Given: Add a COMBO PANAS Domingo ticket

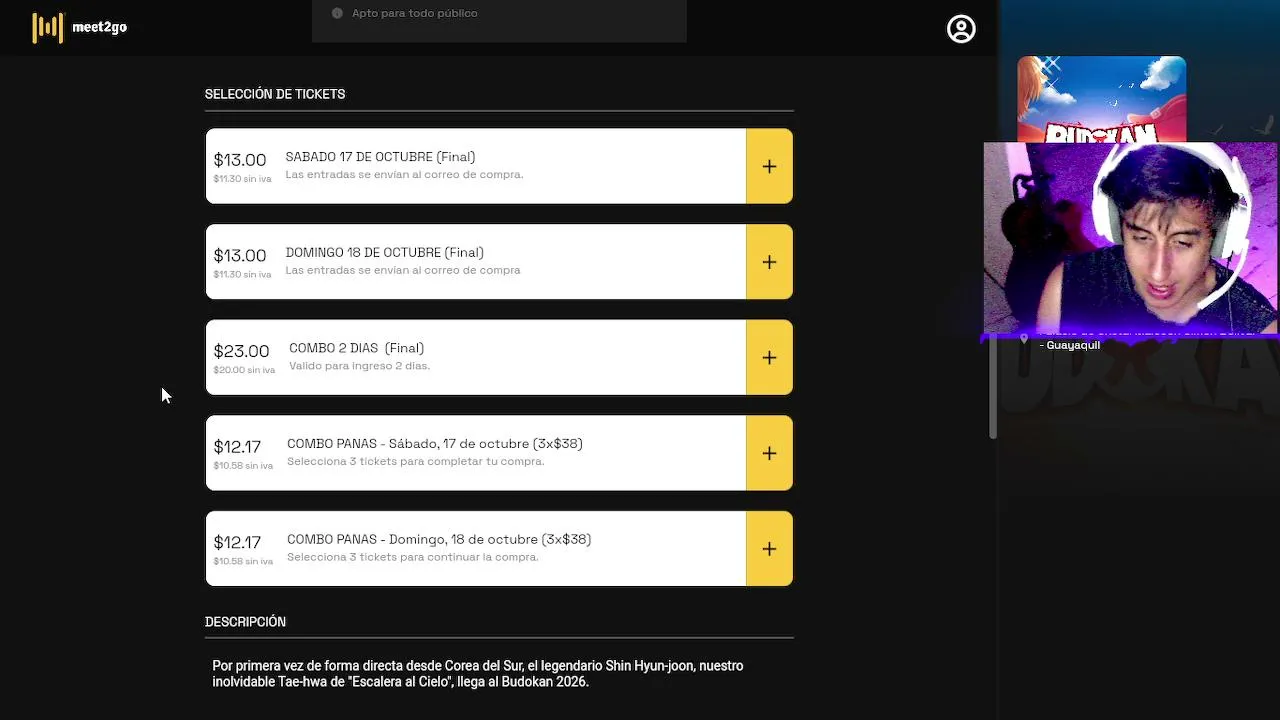Looking at the screenshot, I should click(x=769, y=549).
